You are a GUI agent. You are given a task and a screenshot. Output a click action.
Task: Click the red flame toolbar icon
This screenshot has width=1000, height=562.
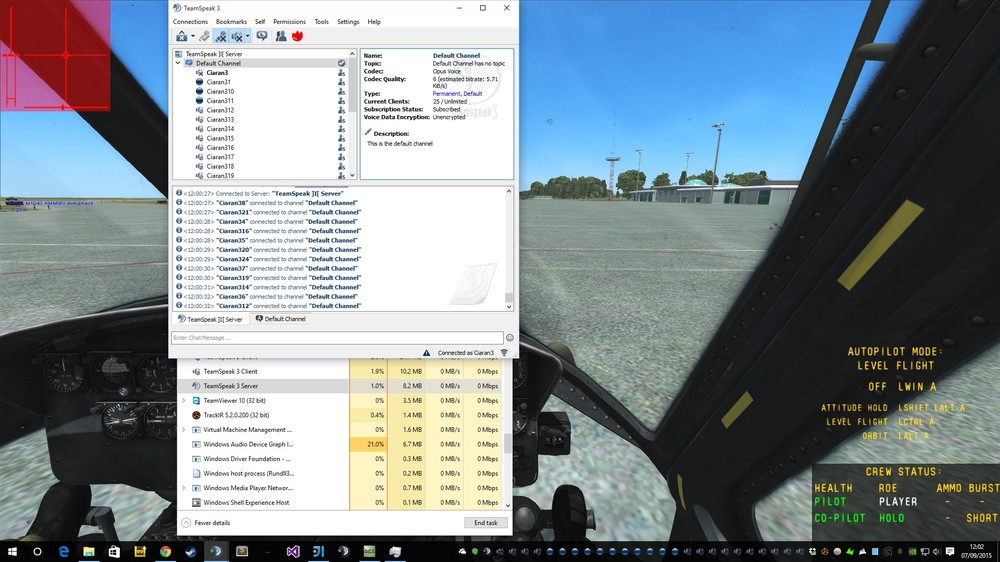(297, 36)
